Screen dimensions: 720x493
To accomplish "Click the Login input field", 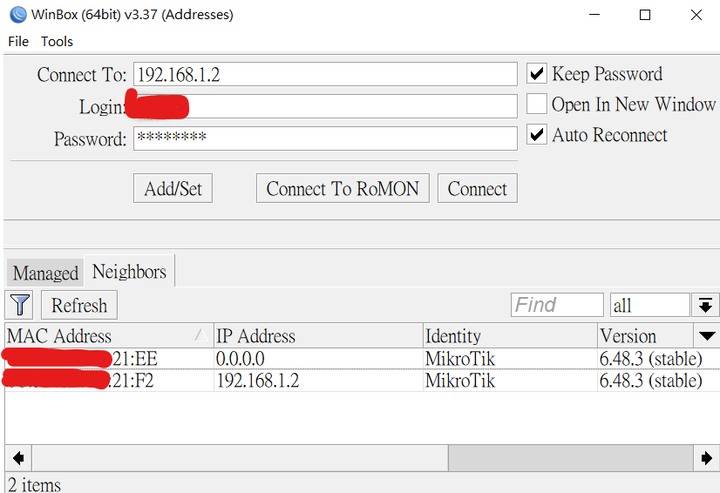I will (x=325, y=106).
